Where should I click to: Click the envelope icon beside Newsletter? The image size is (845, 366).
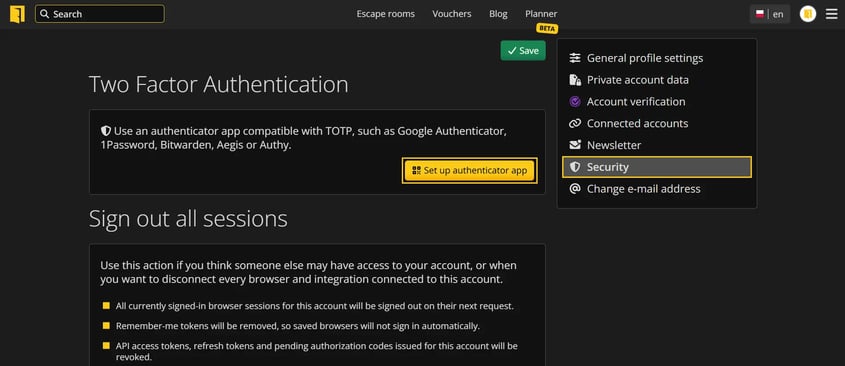575,145
